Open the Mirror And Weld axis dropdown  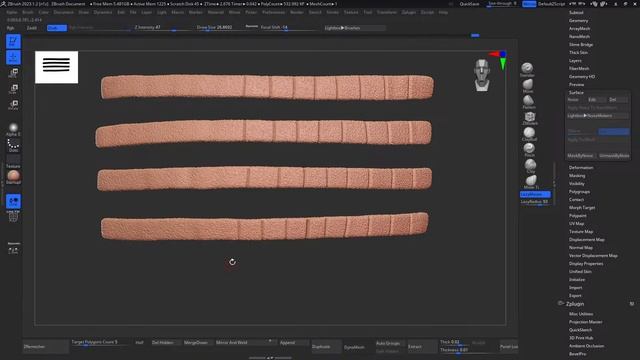pyautogui.click(x=270, y=341)
